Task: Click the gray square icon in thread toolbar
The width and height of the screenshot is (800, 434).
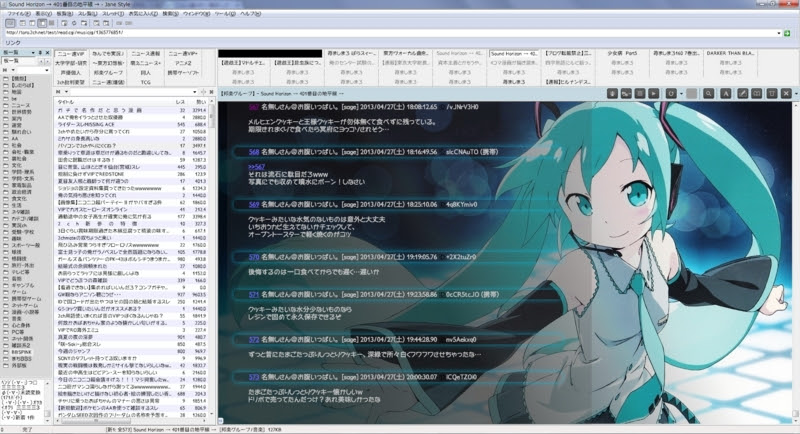Action: click(691, 94)
